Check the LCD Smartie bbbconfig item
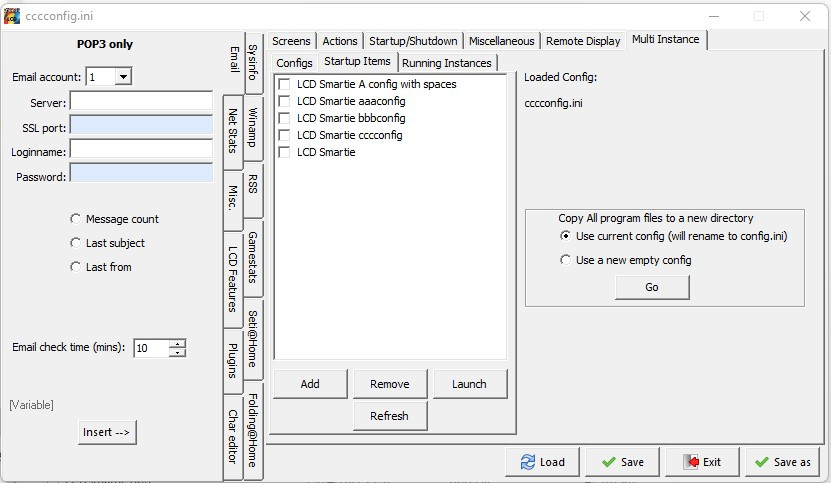The image size is (831, 483). tap(285, 118)
